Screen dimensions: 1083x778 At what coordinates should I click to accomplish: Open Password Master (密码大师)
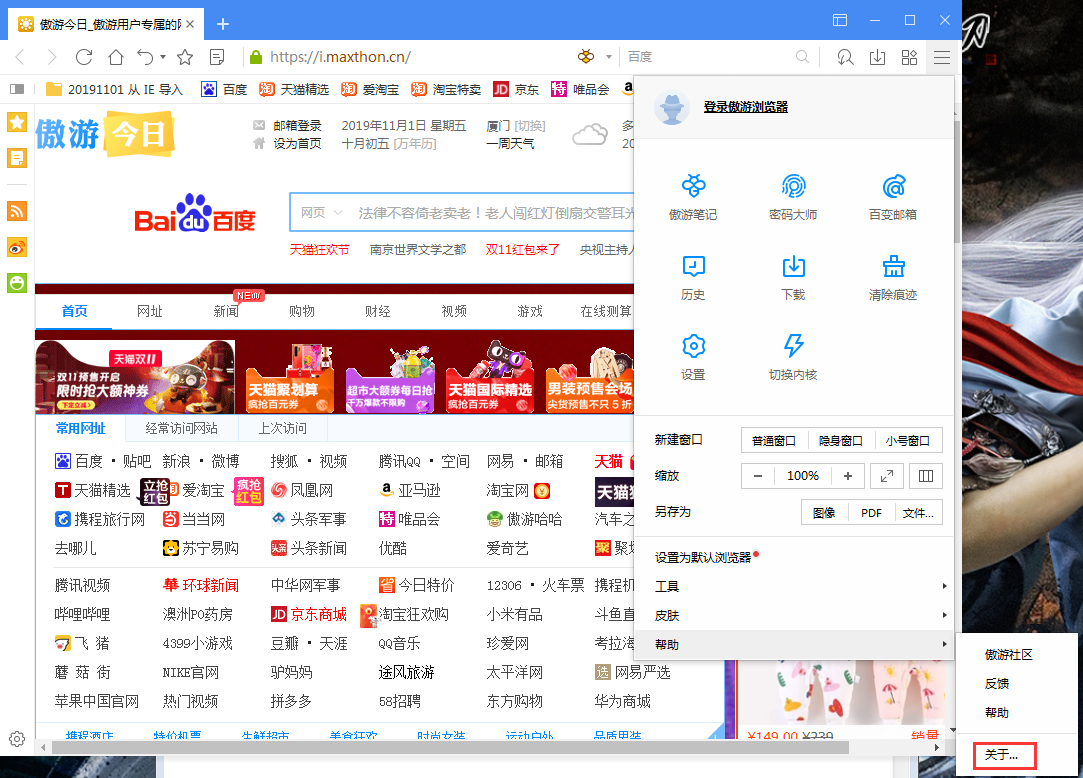[793, 195]
